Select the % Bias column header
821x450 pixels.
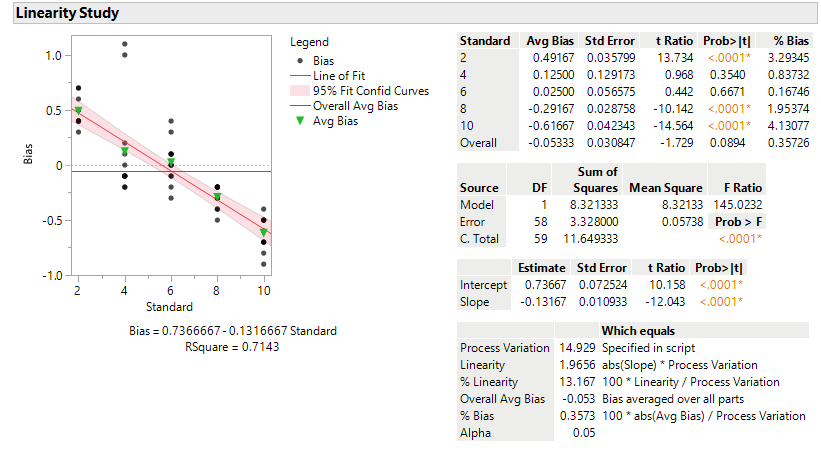click(x=791, y=41)
